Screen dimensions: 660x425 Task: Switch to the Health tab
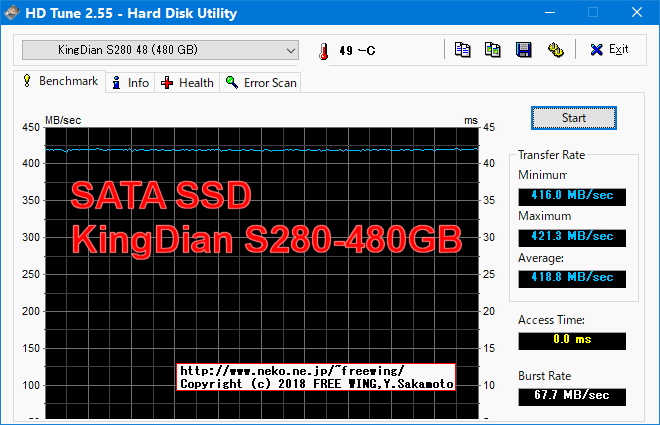point(187,82)
